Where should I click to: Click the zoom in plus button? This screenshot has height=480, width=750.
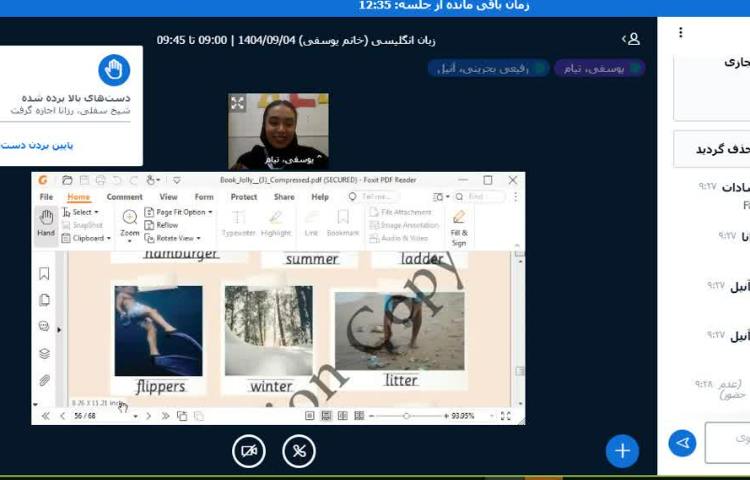pos(446,416)
